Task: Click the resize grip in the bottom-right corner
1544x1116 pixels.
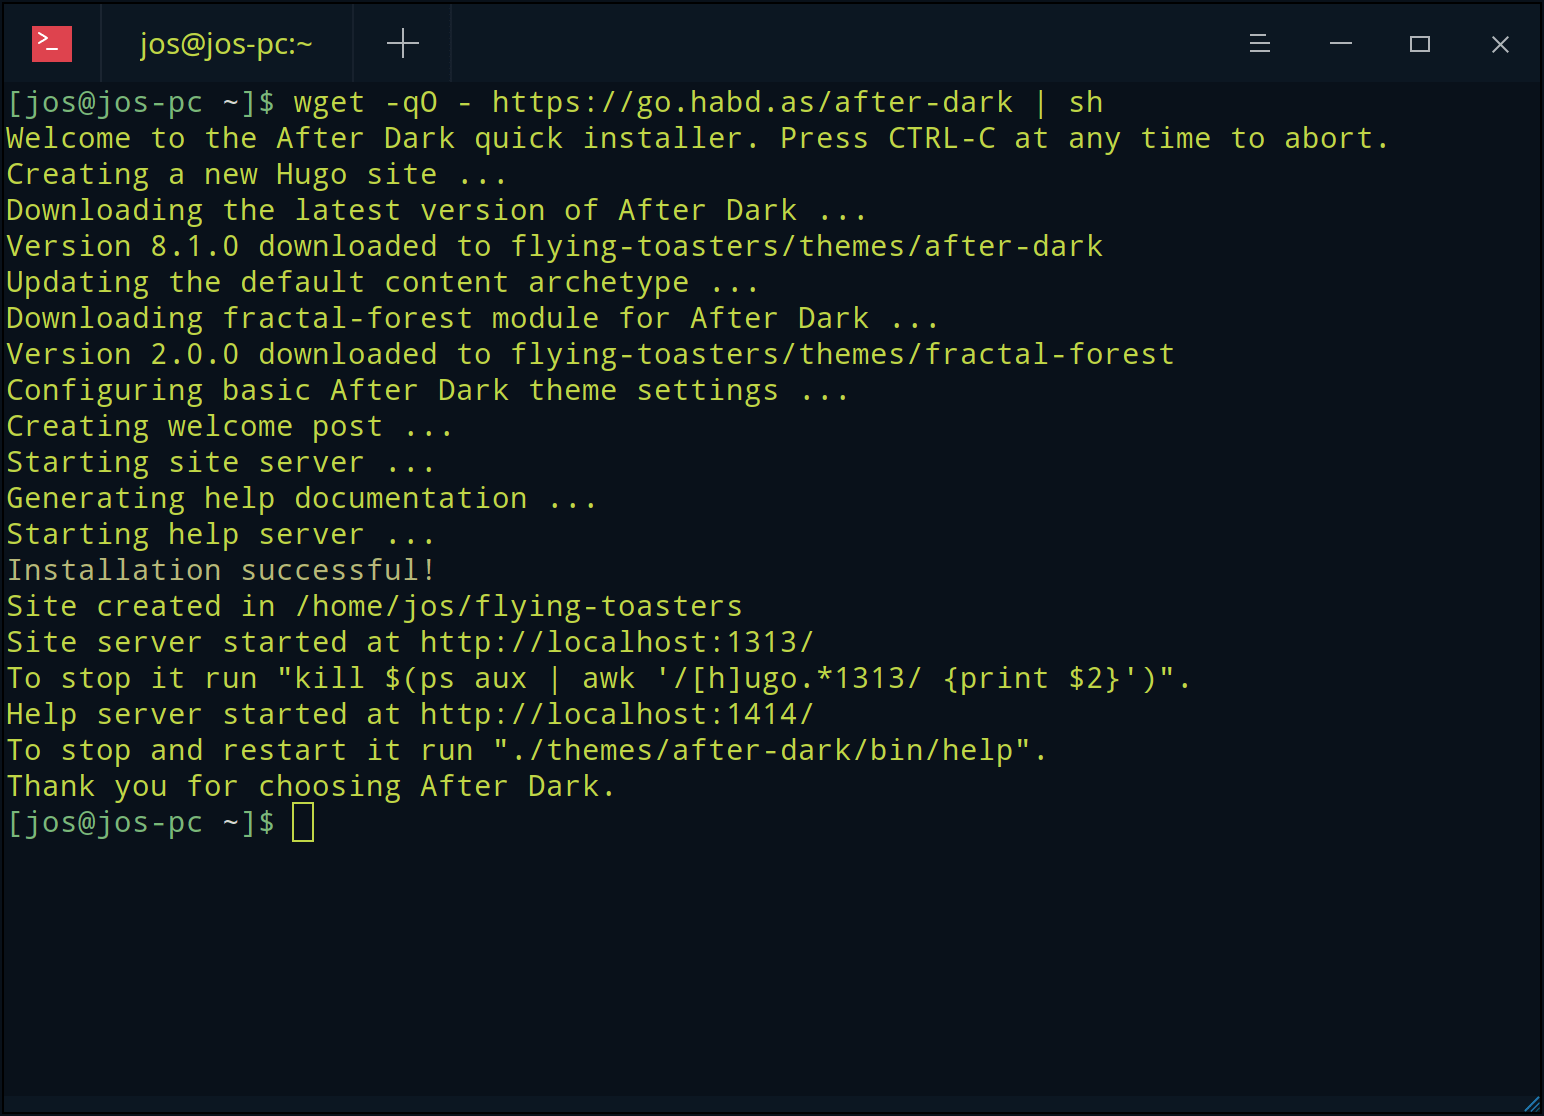Action: [1532, 1104]
